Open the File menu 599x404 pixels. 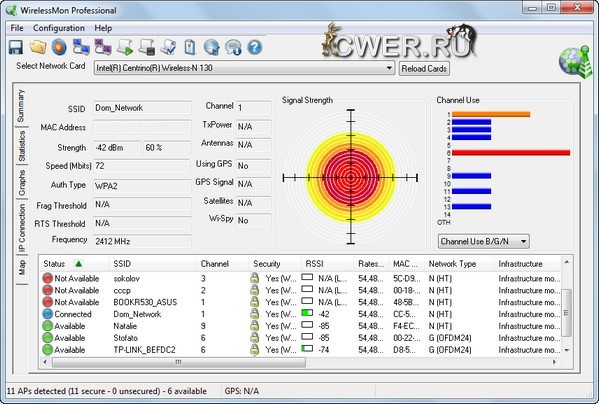(17, 28)
